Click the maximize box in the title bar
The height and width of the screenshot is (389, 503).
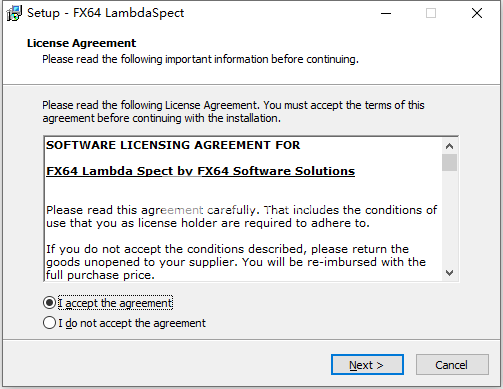coord(431,13)
